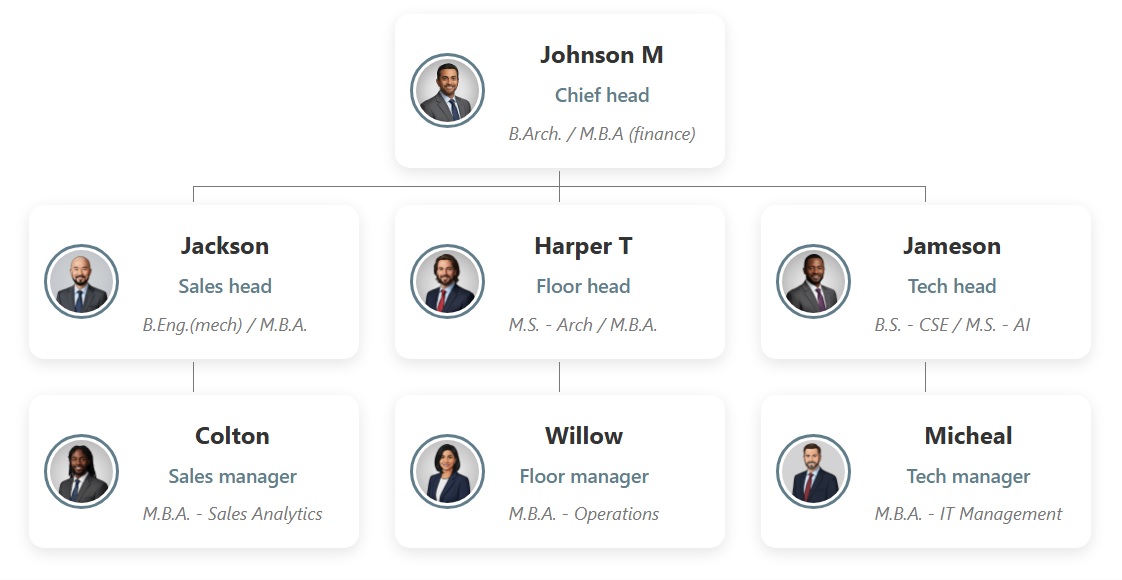Click the avatar on Jackson's Sales head card
The width and height of the screenshot is (1122, 580).
tap(82, 282)
